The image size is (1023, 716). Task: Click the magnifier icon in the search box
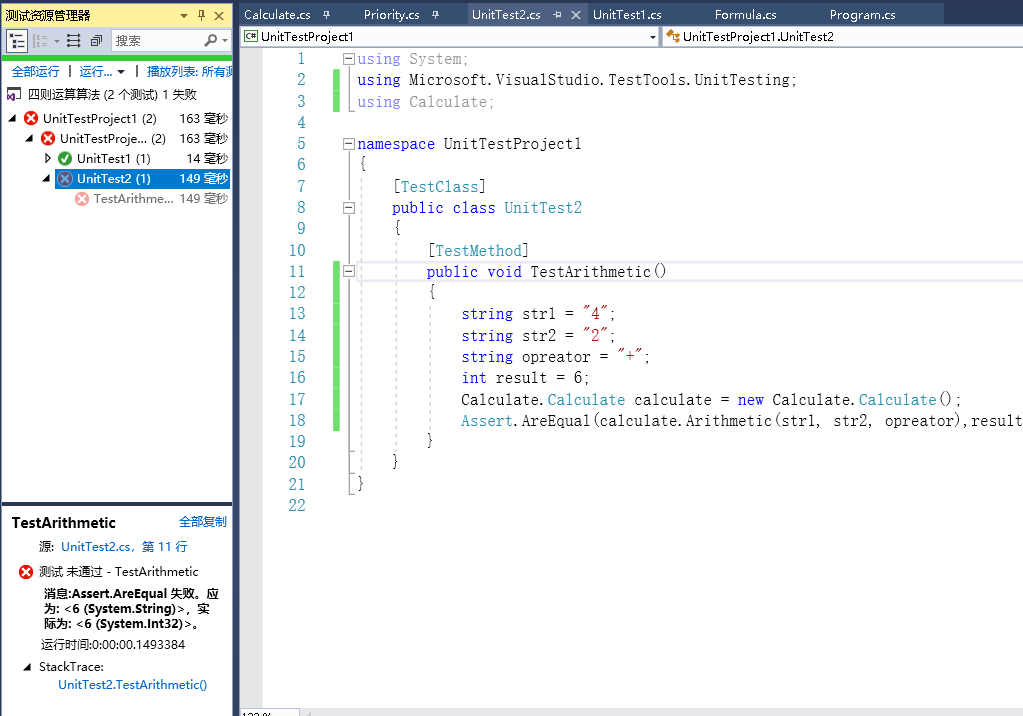(210, 41)
